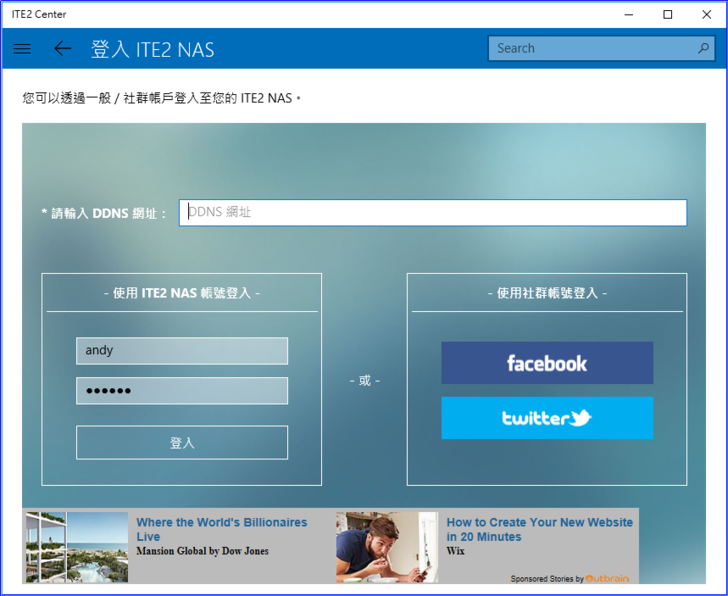The image size is (728, 596).
Task: Sign in with the twitter button
Action: pos(547,418)
